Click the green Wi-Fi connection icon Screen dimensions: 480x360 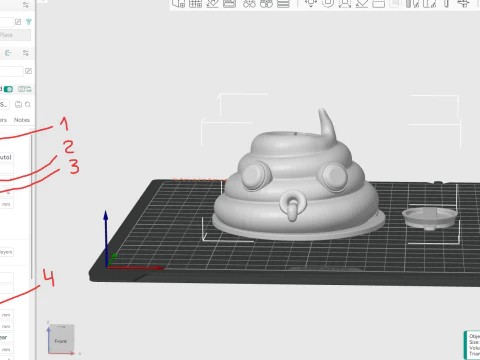pos(28,22)
